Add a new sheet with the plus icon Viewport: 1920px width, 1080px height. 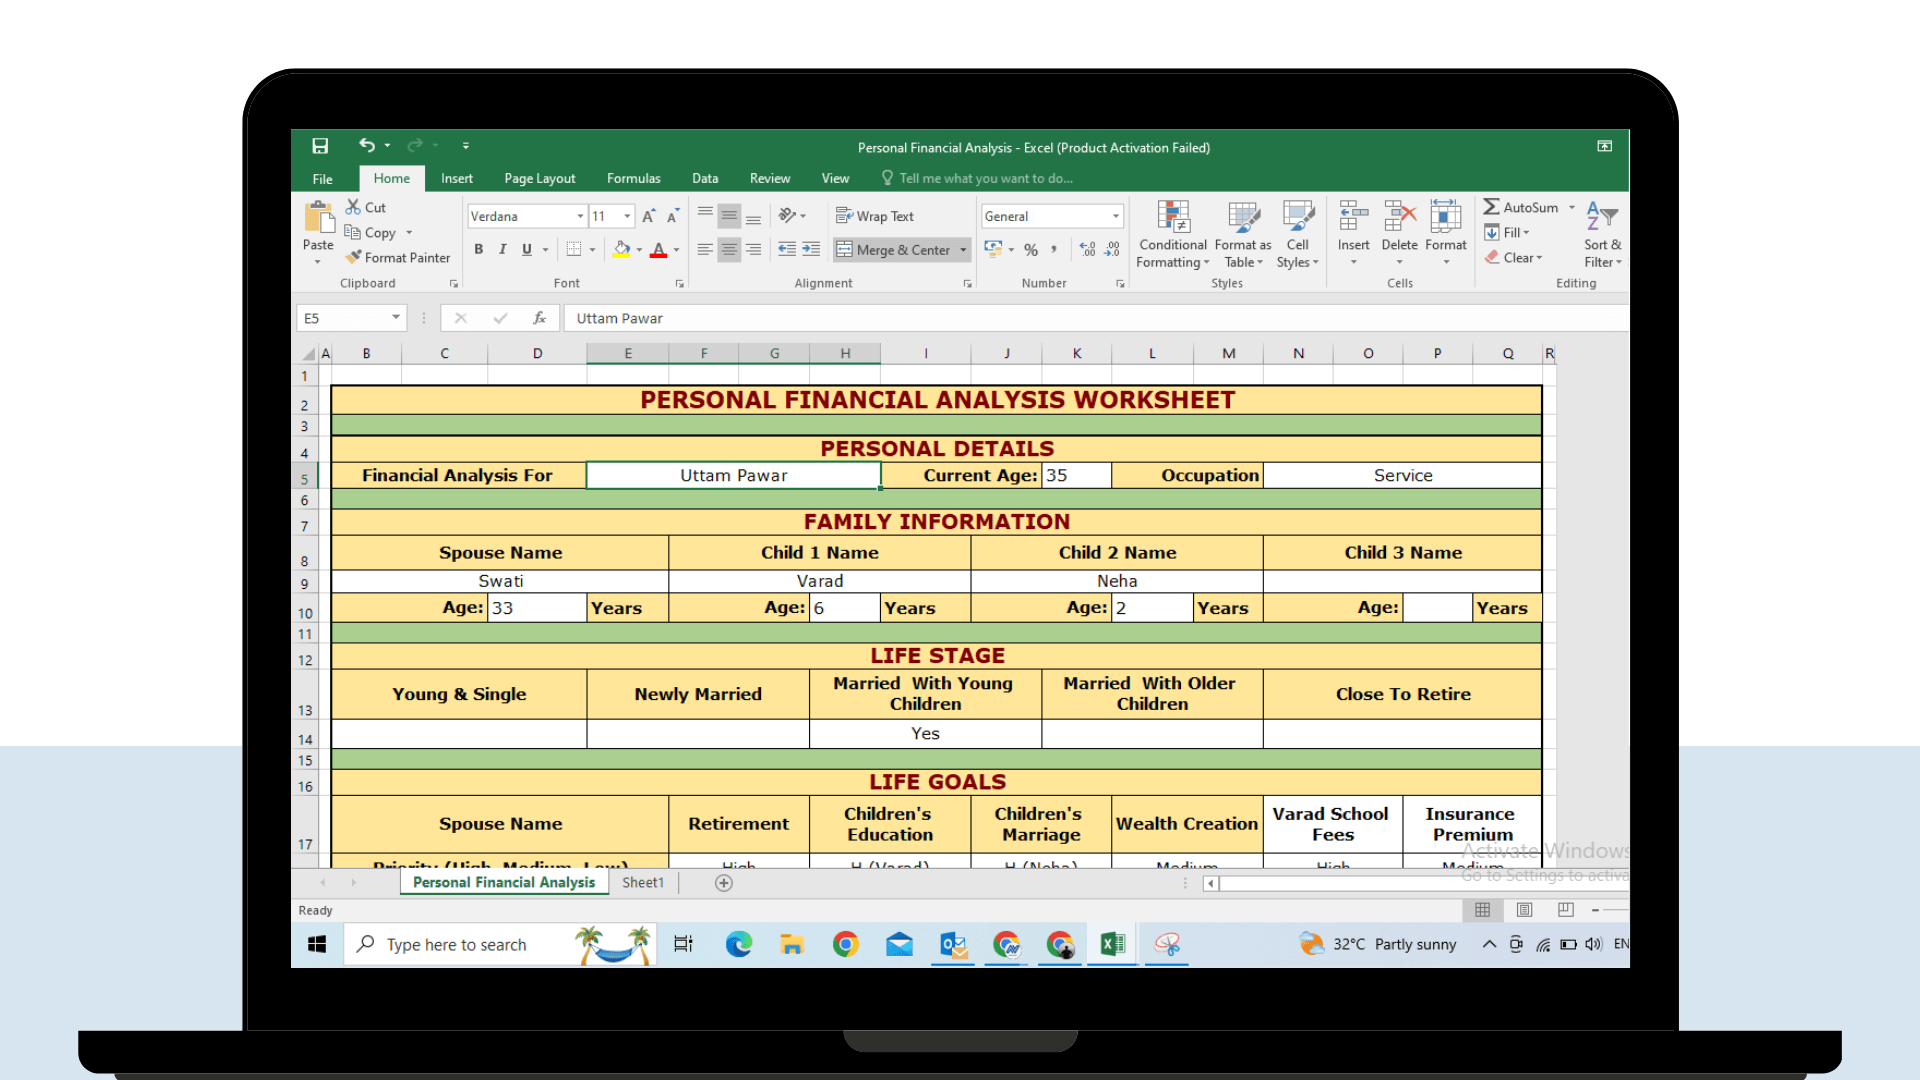click(724, 883)
